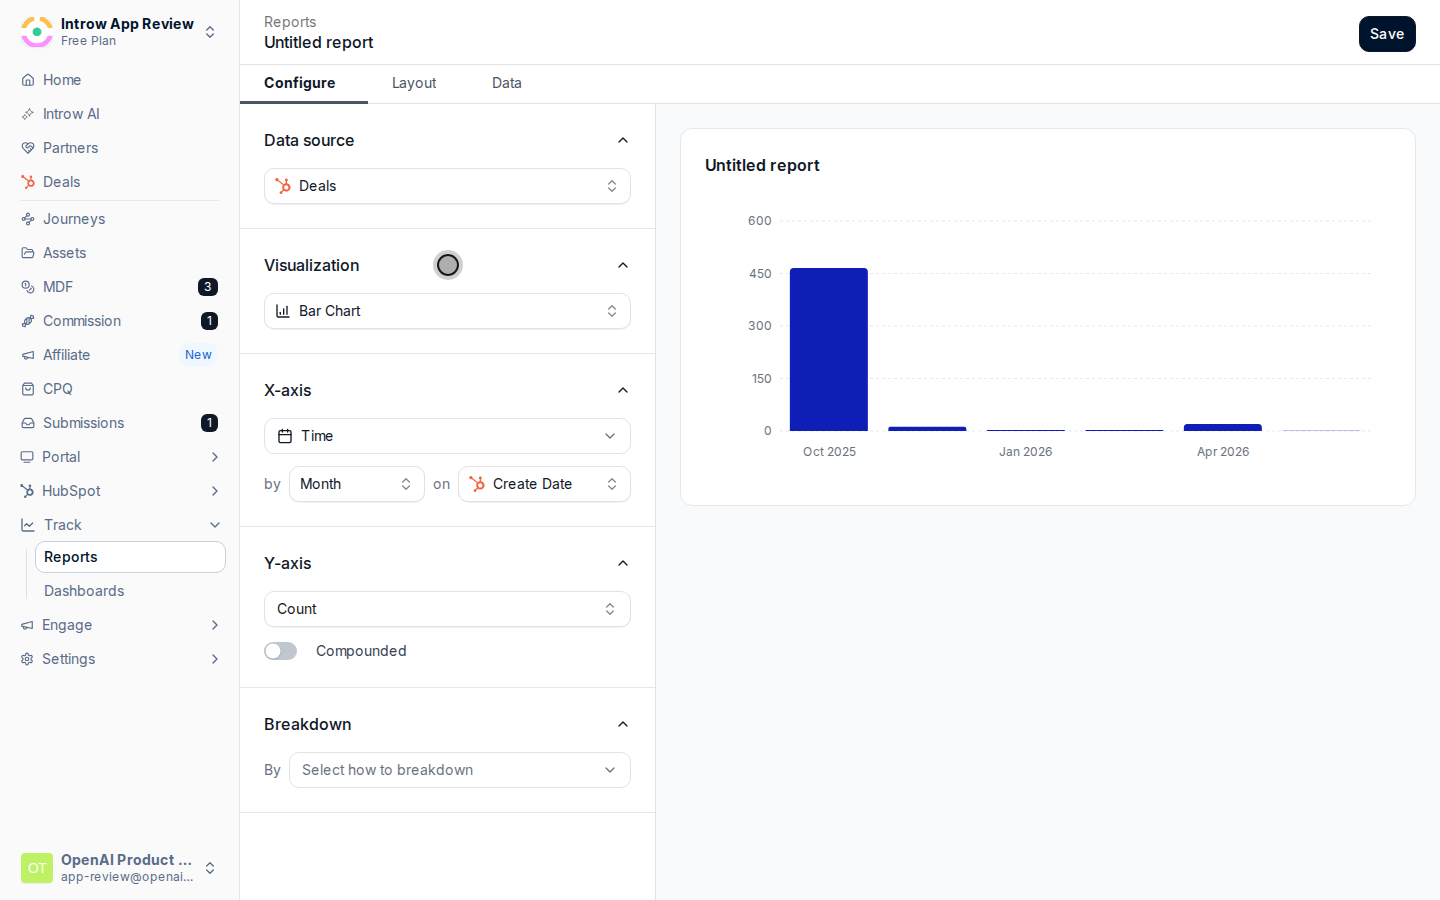Toggle the Compounded switch

point(281,651)
